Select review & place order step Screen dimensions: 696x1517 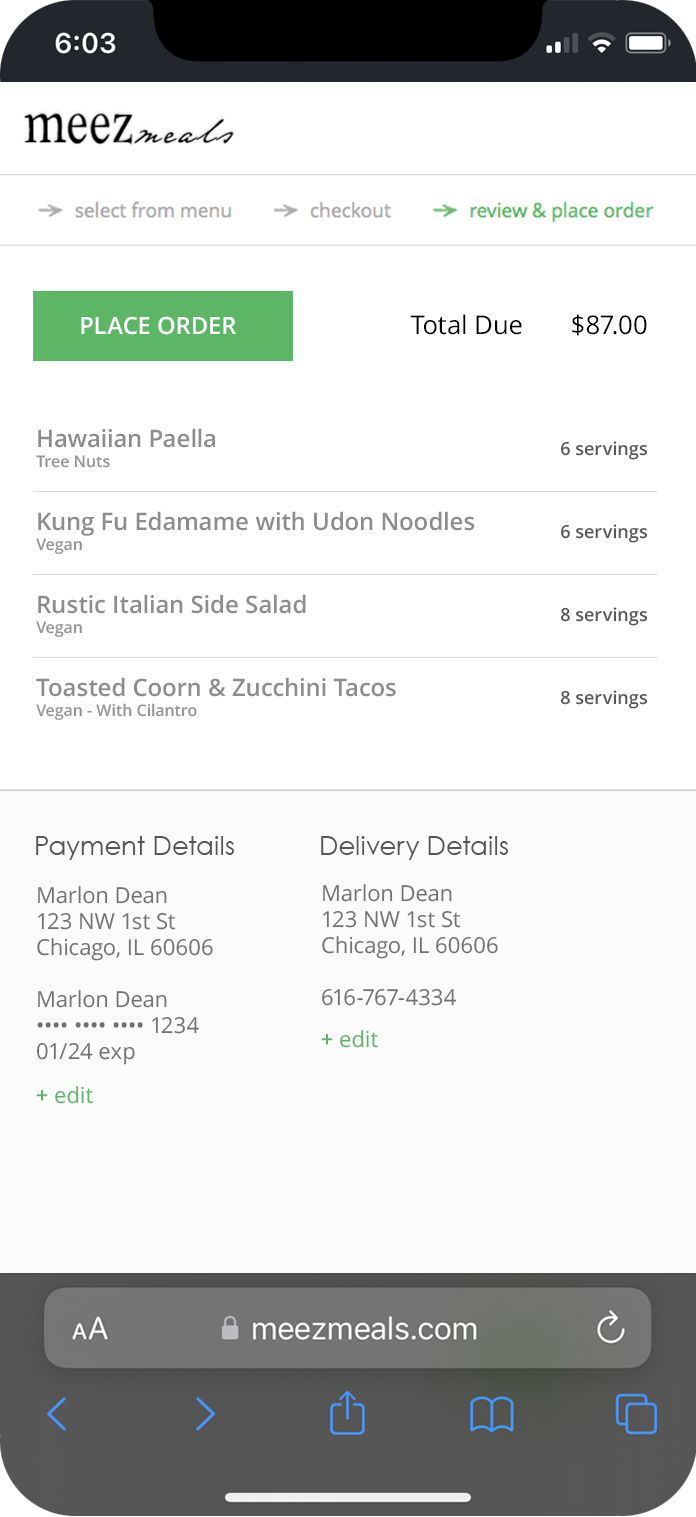560,211
